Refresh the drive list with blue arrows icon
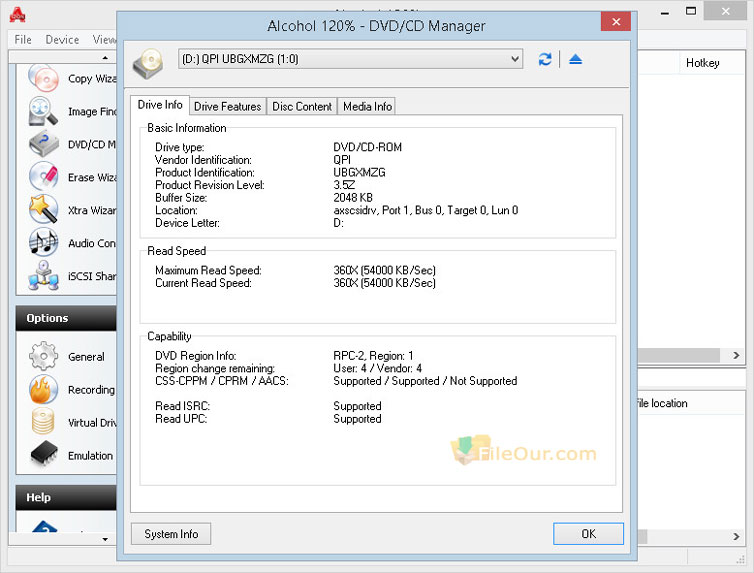 coord(545,59)
